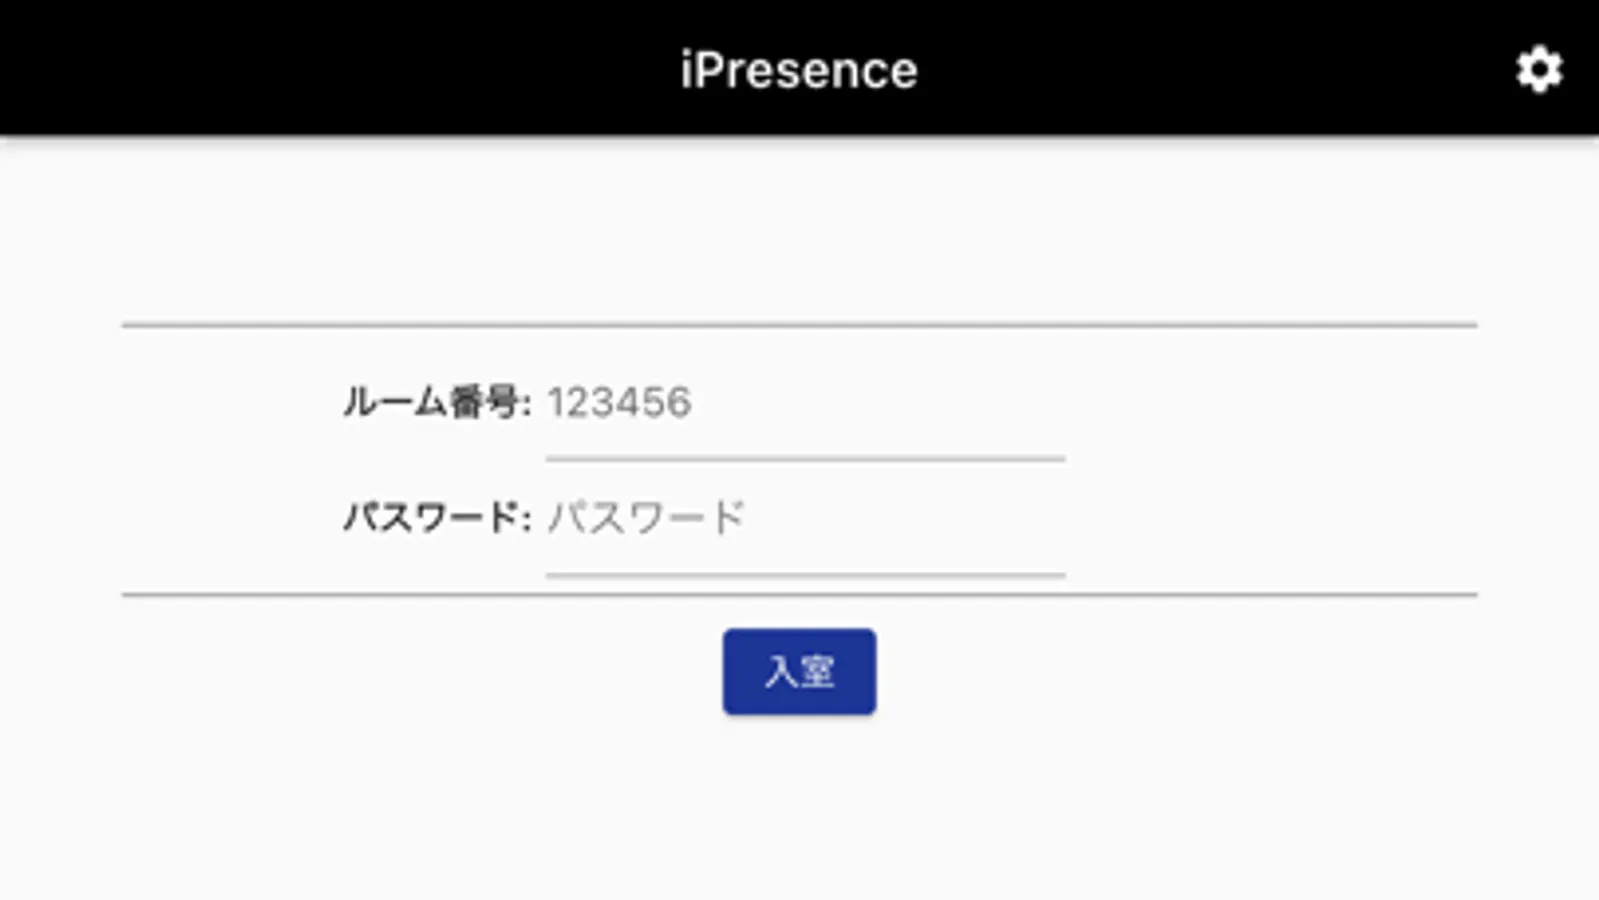This screenshot has height=900, width=1599.
Task: Click underline beneath room number field
Action: click(x=804, y=459)
